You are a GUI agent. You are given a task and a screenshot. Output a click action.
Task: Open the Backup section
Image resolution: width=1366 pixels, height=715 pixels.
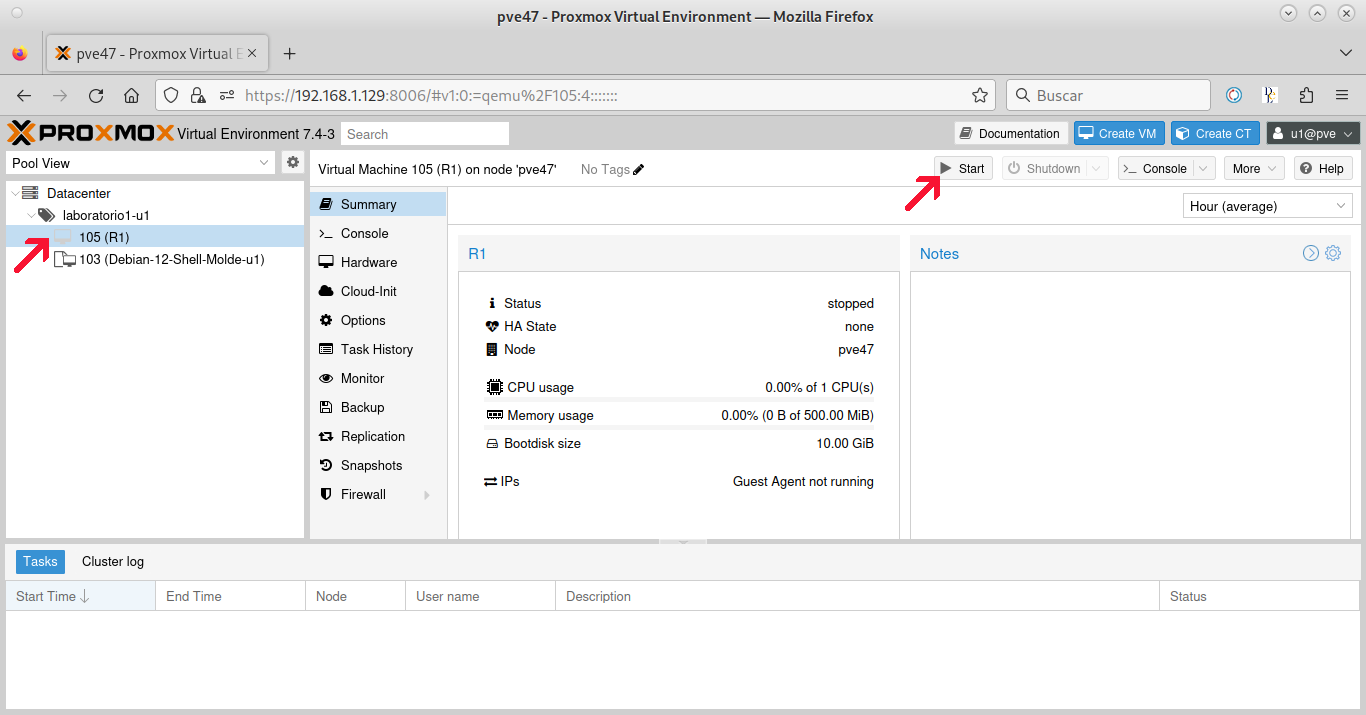click(378, 407)
